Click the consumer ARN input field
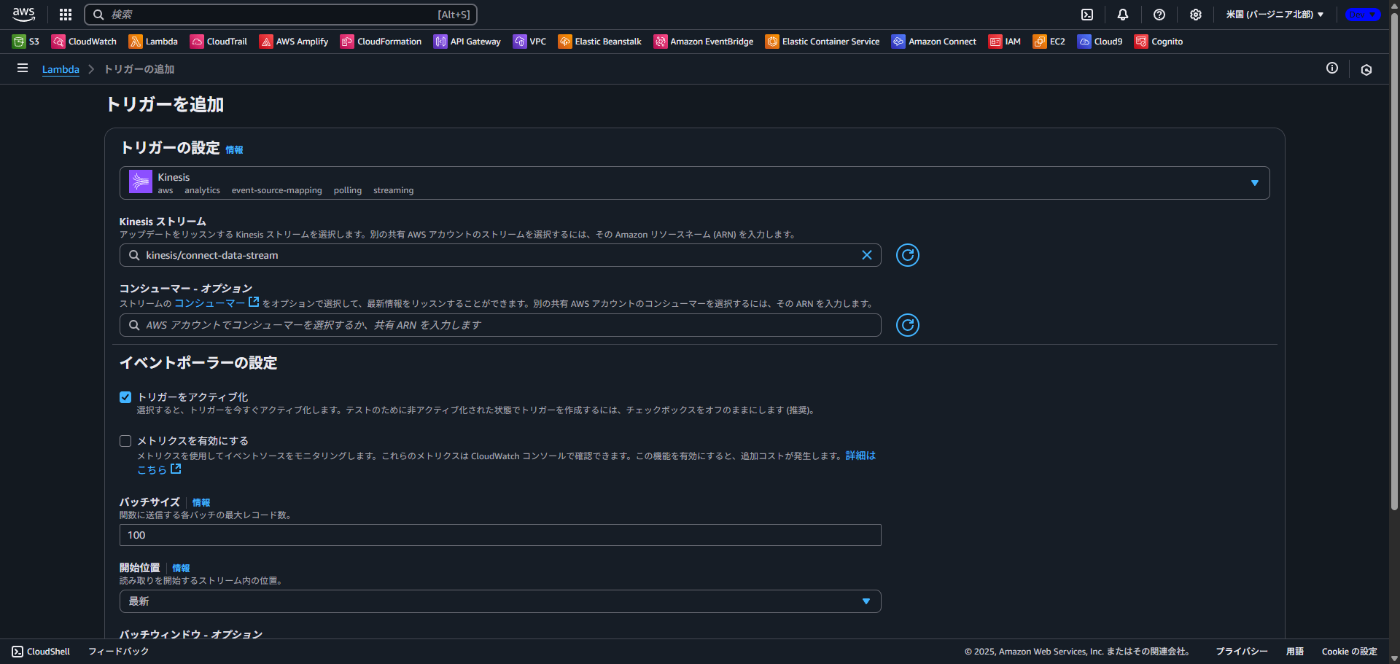1400x664 pixels. 500,325
